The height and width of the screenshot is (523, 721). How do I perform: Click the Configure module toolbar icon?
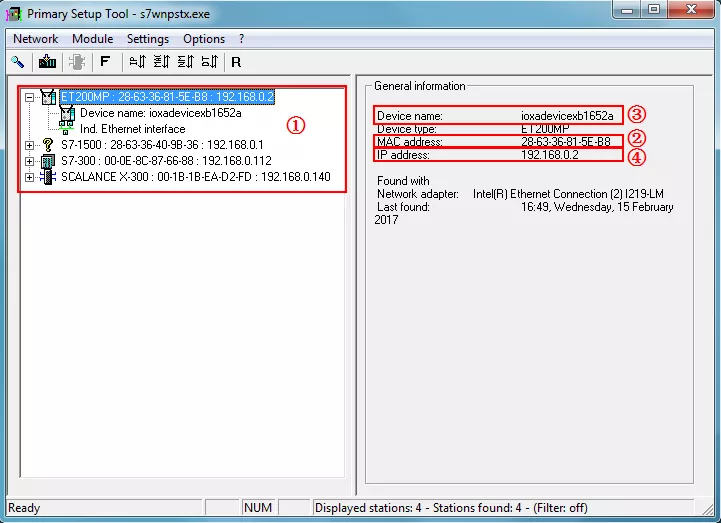(x=47, y=62)
